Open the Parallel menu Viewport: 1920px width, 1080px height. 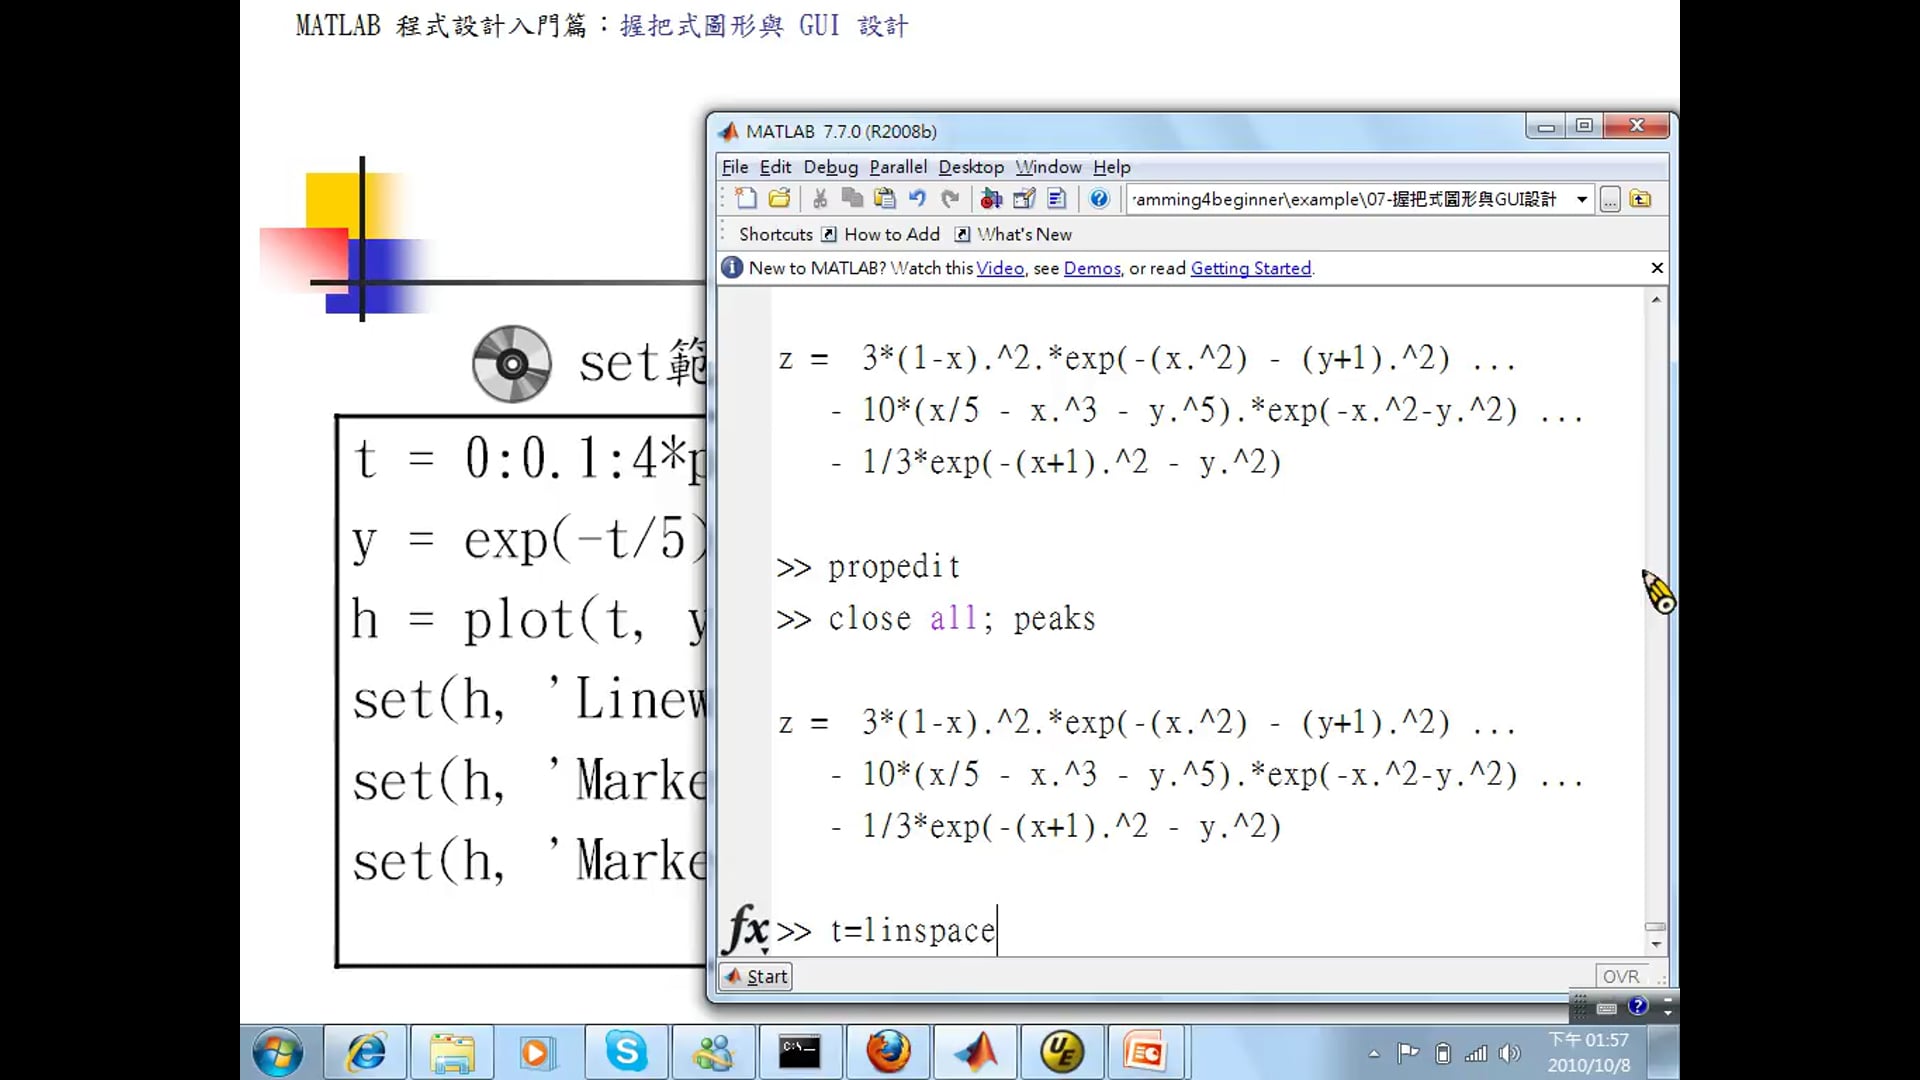(897, 167)
